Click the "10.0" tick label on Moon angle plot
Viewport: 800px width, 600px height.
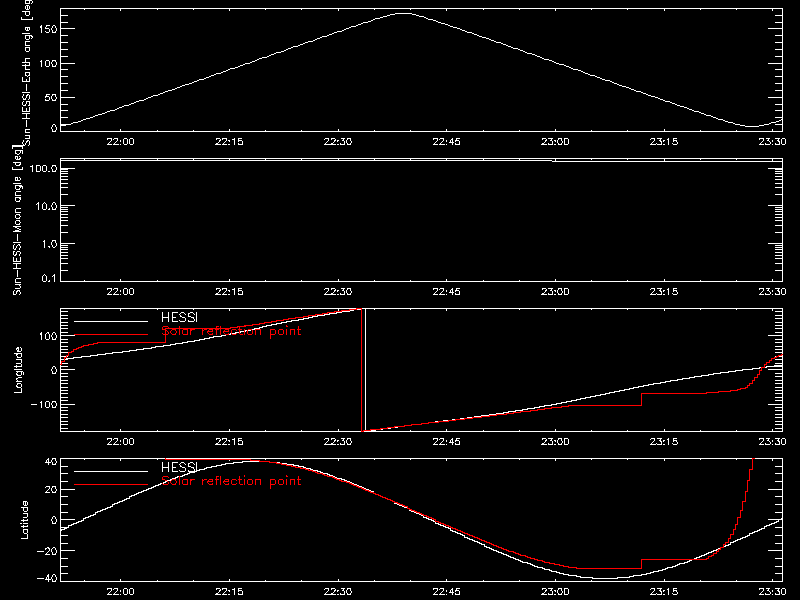pyautogui.click(x=46, y=207)
